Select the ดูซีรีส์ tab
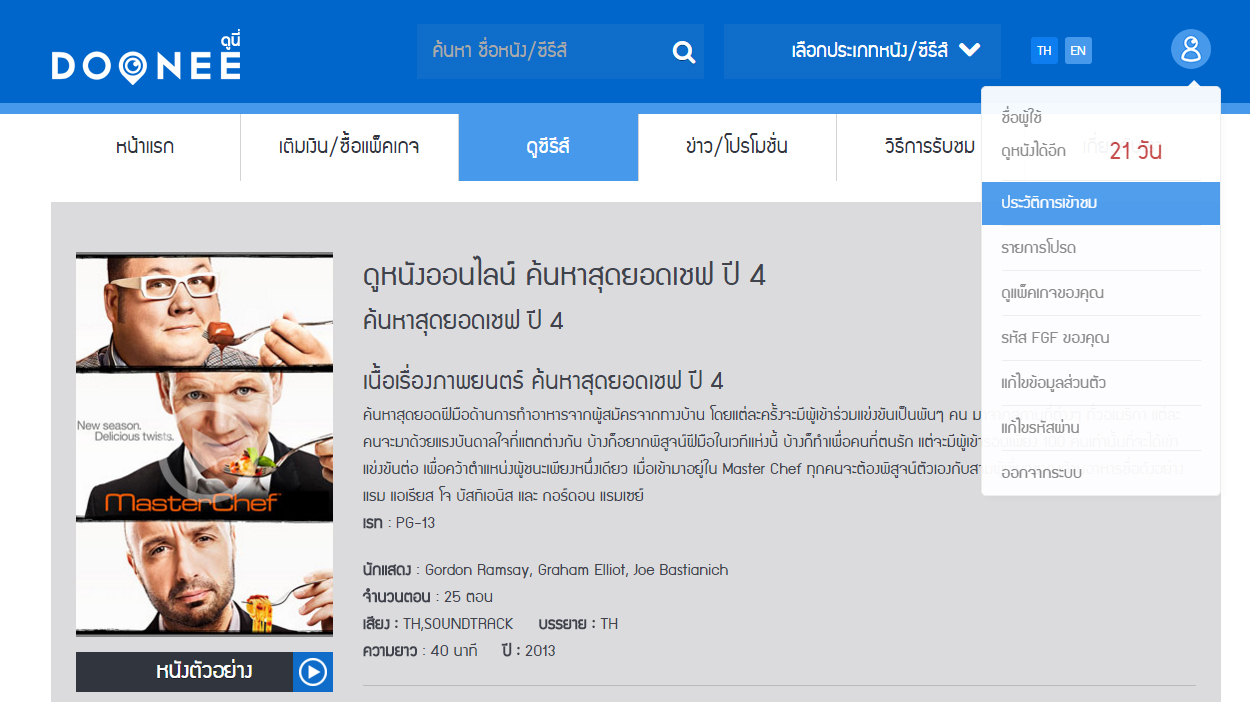The width and height of the screenshot is (1250, 702). tap(548, 147)
